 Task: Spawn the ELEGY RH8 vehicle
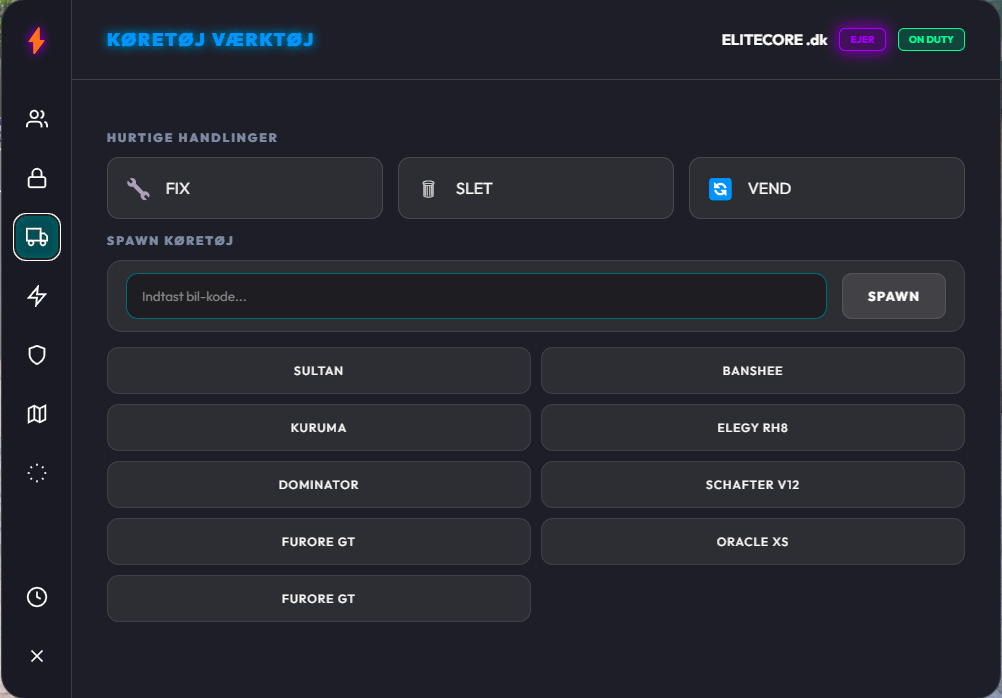click(x=752, y=428)
